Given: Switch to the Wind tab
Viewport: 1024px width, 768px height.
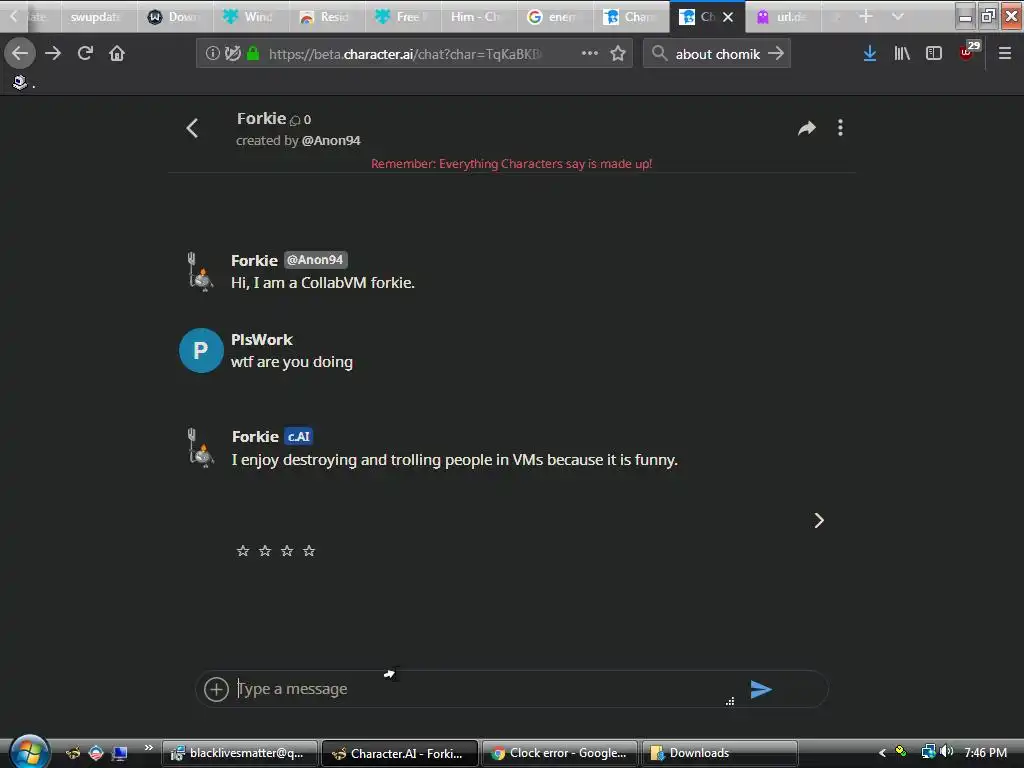Looking at the screenshot, I should (x=249, y=16).
